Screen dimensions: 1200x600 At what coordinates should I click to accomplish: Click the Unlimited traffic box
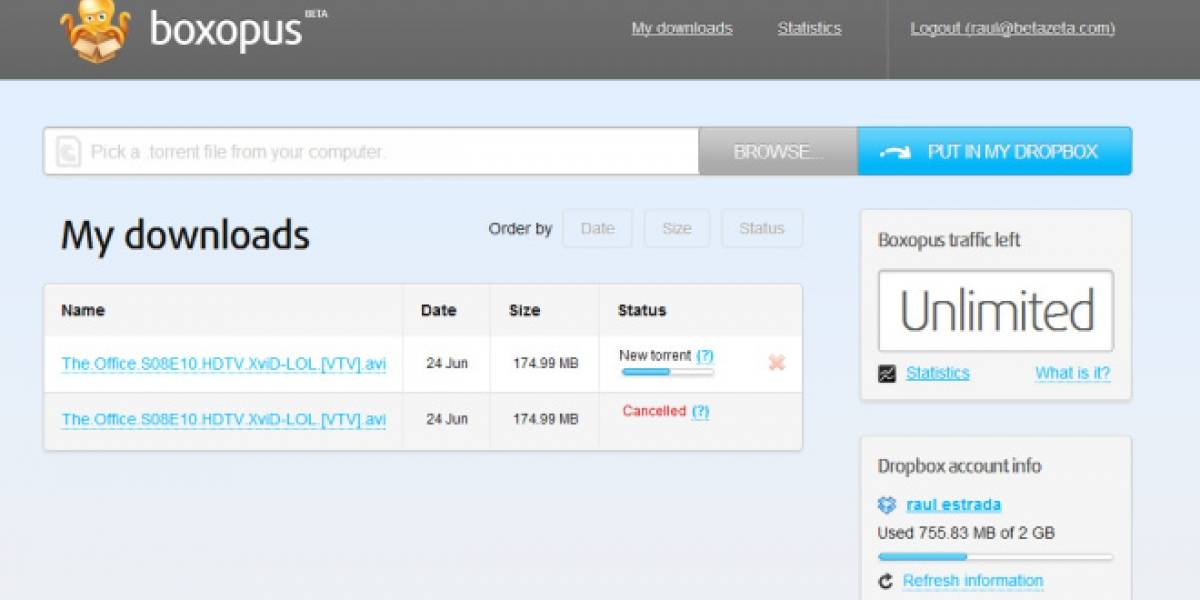coord(996,311)
